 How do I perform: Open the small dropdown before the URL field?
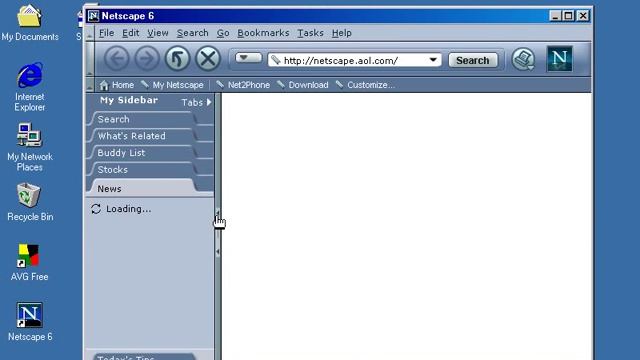click(x=248, y=58)
